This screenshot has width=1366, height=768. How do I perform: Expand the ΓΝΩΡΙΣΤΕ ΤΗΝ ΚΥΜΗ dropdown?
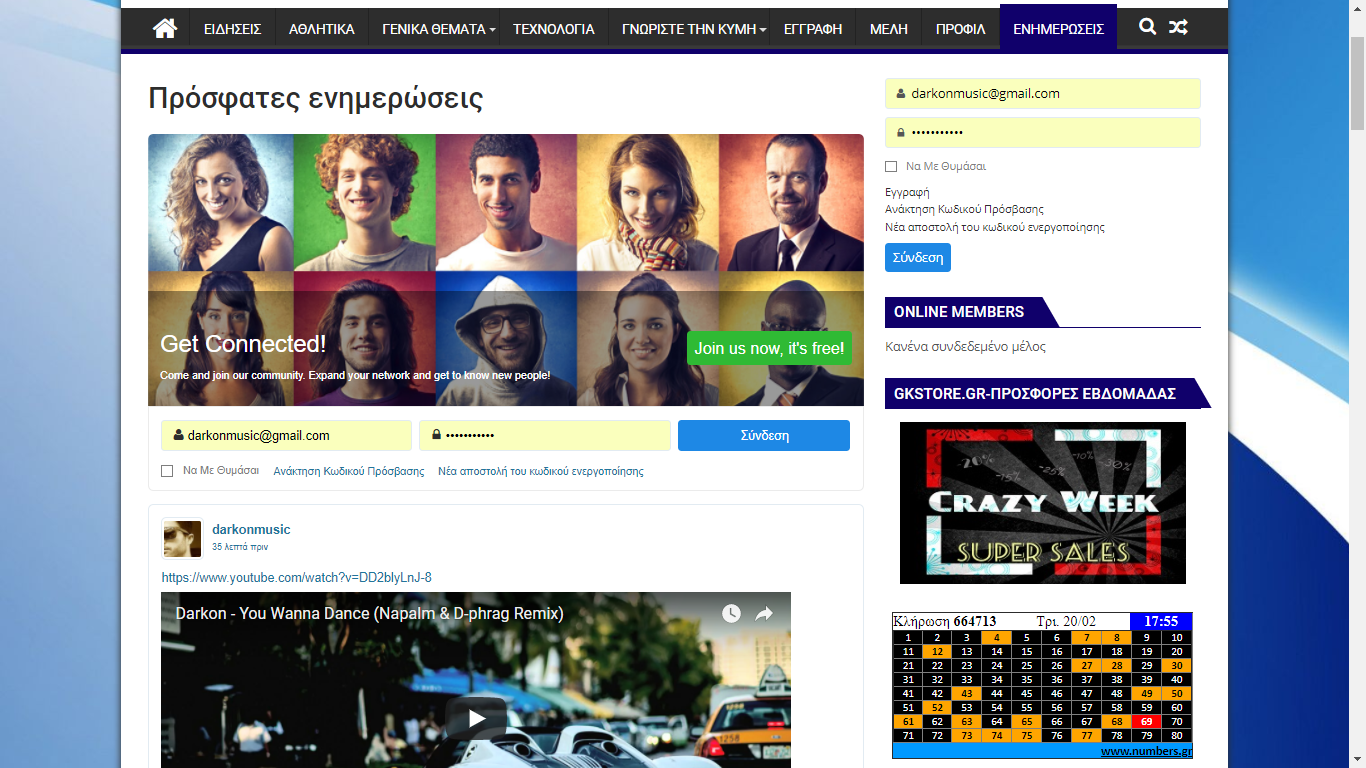(x=694, y=29)
